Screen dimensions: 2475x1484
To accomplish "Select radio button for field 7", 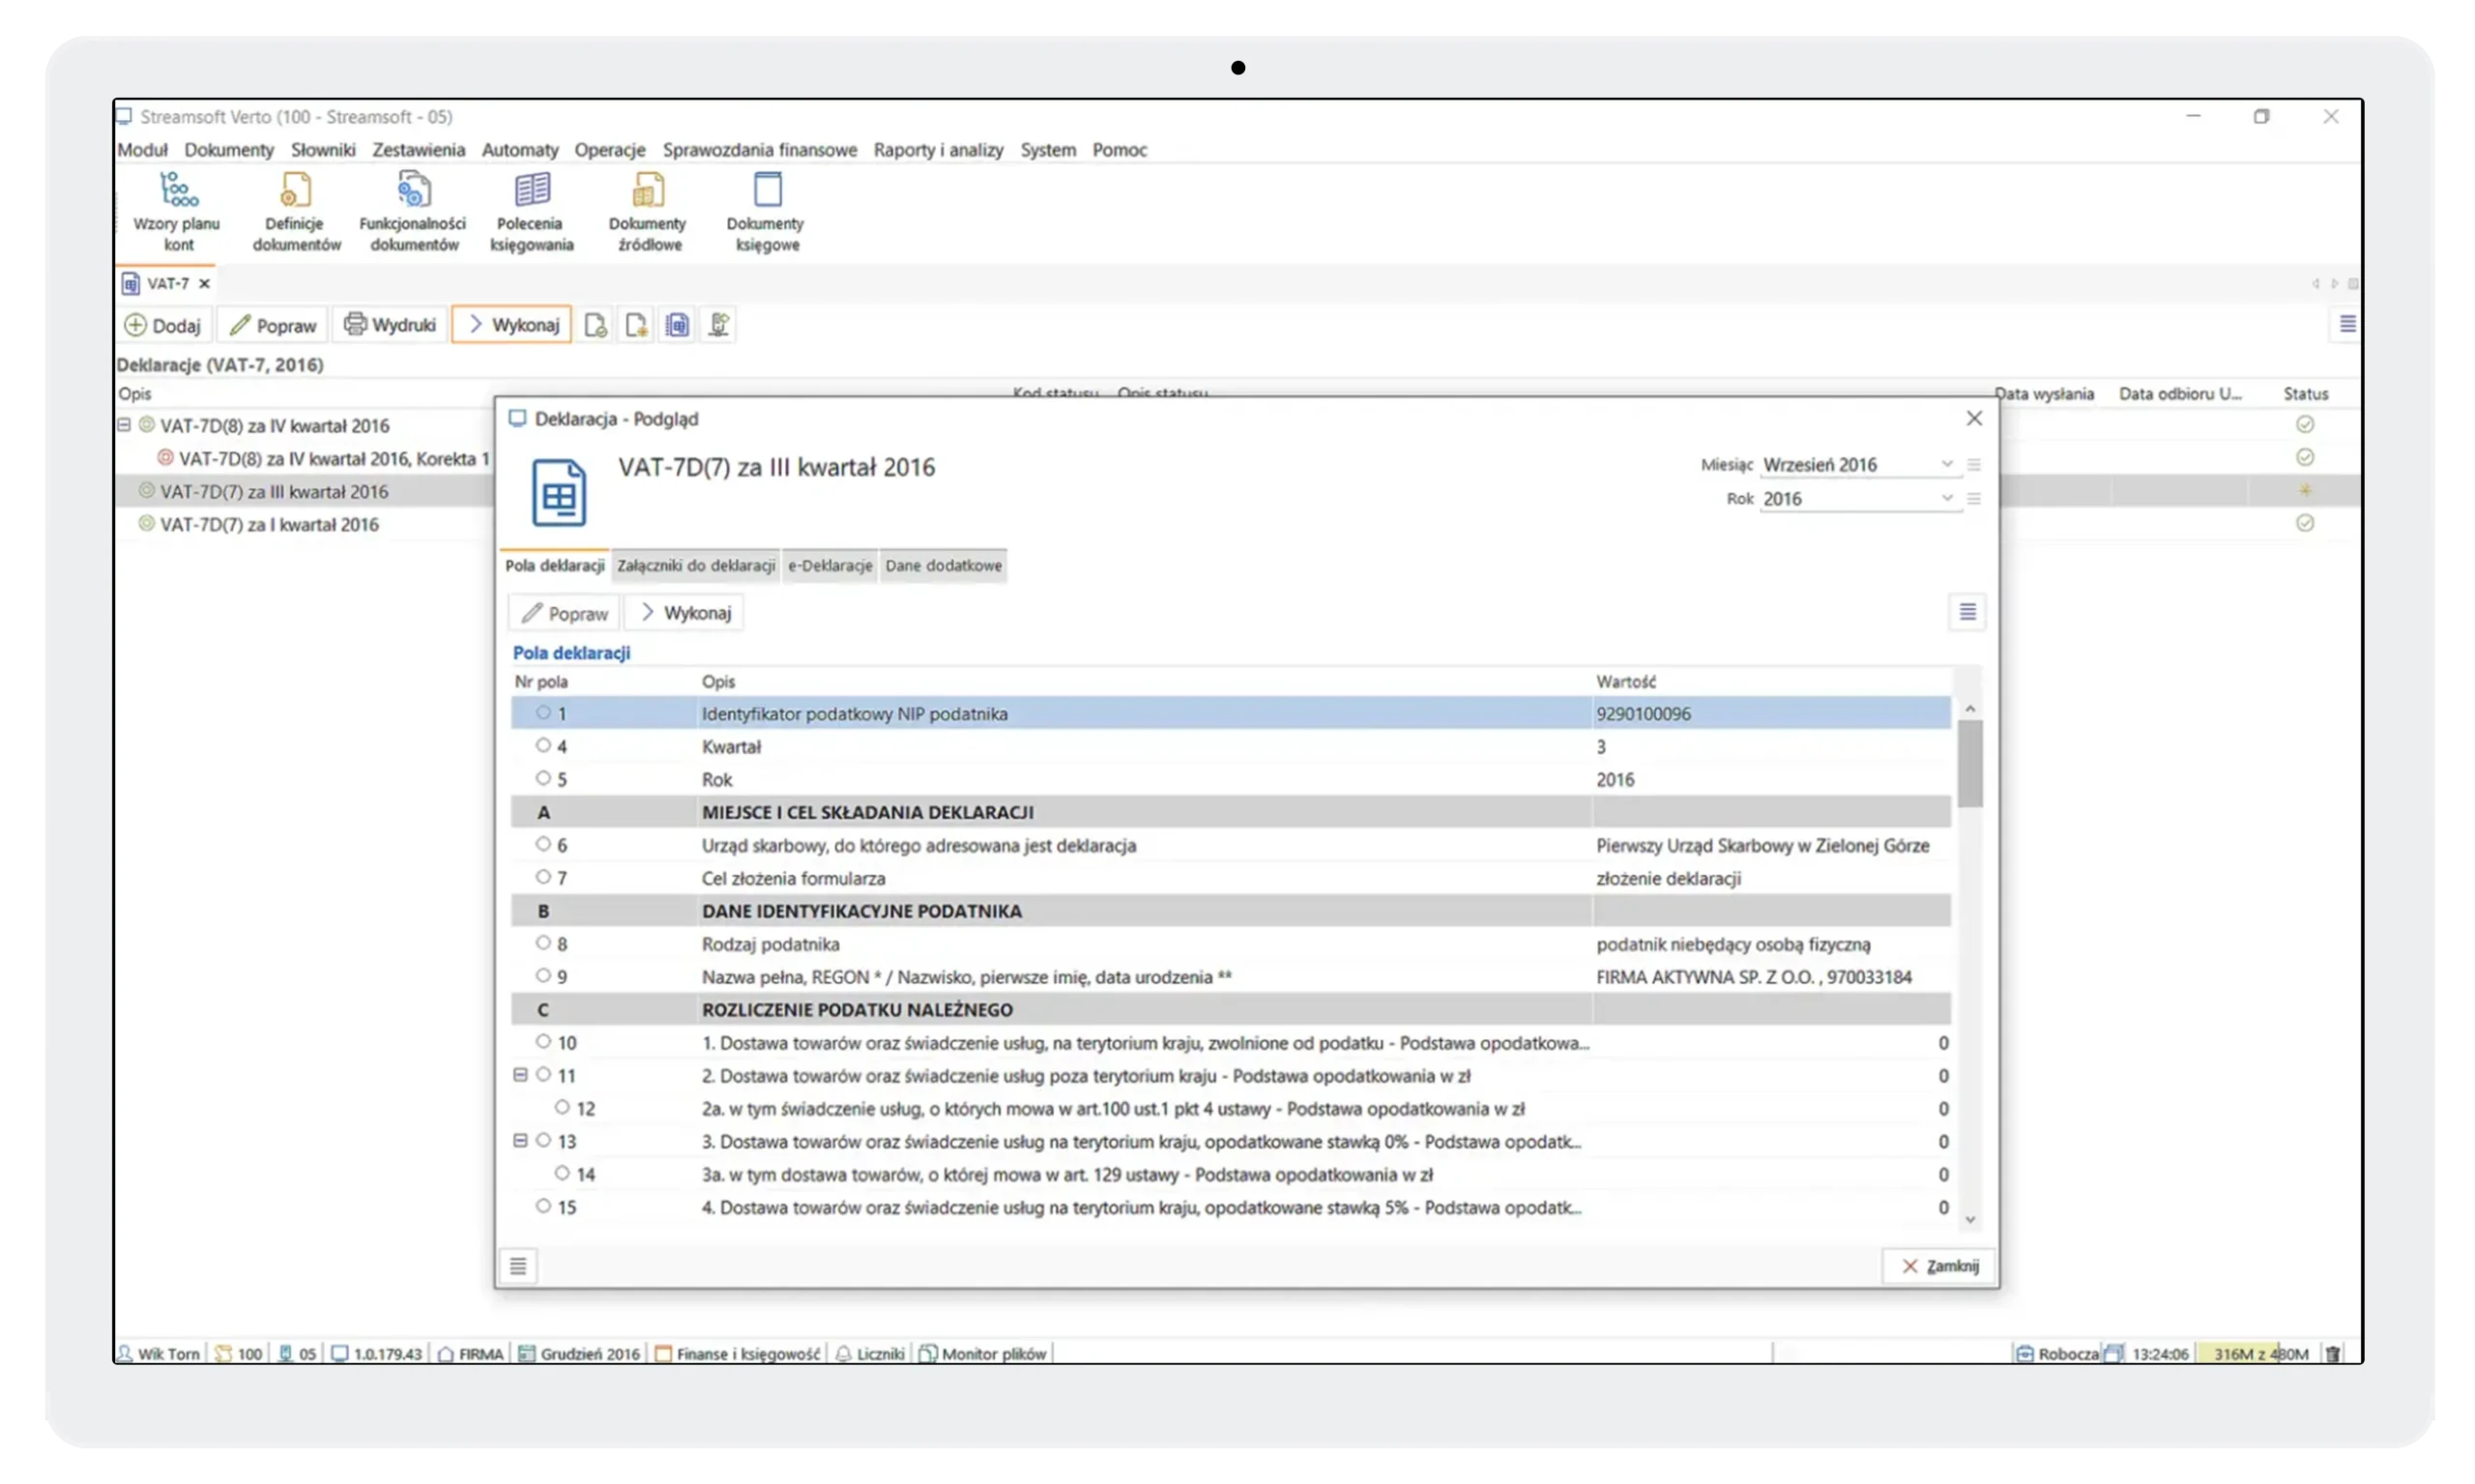I will point(543,877).
